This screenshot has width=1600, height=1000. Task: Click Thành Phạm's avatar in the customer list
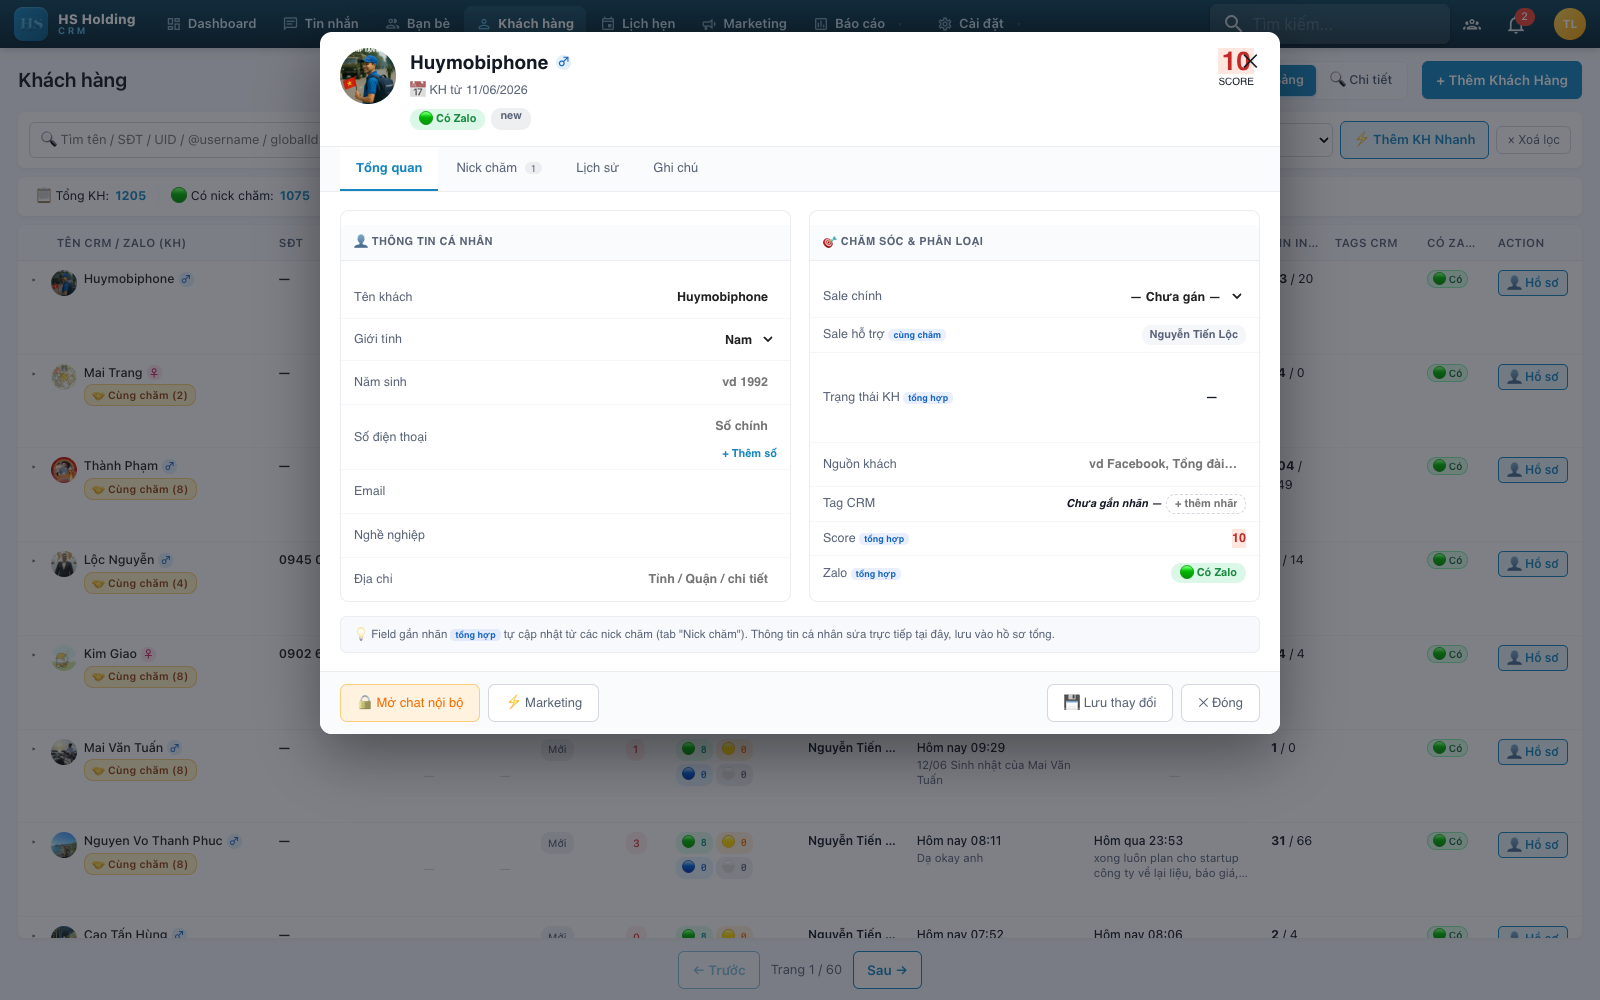[64, 470]
